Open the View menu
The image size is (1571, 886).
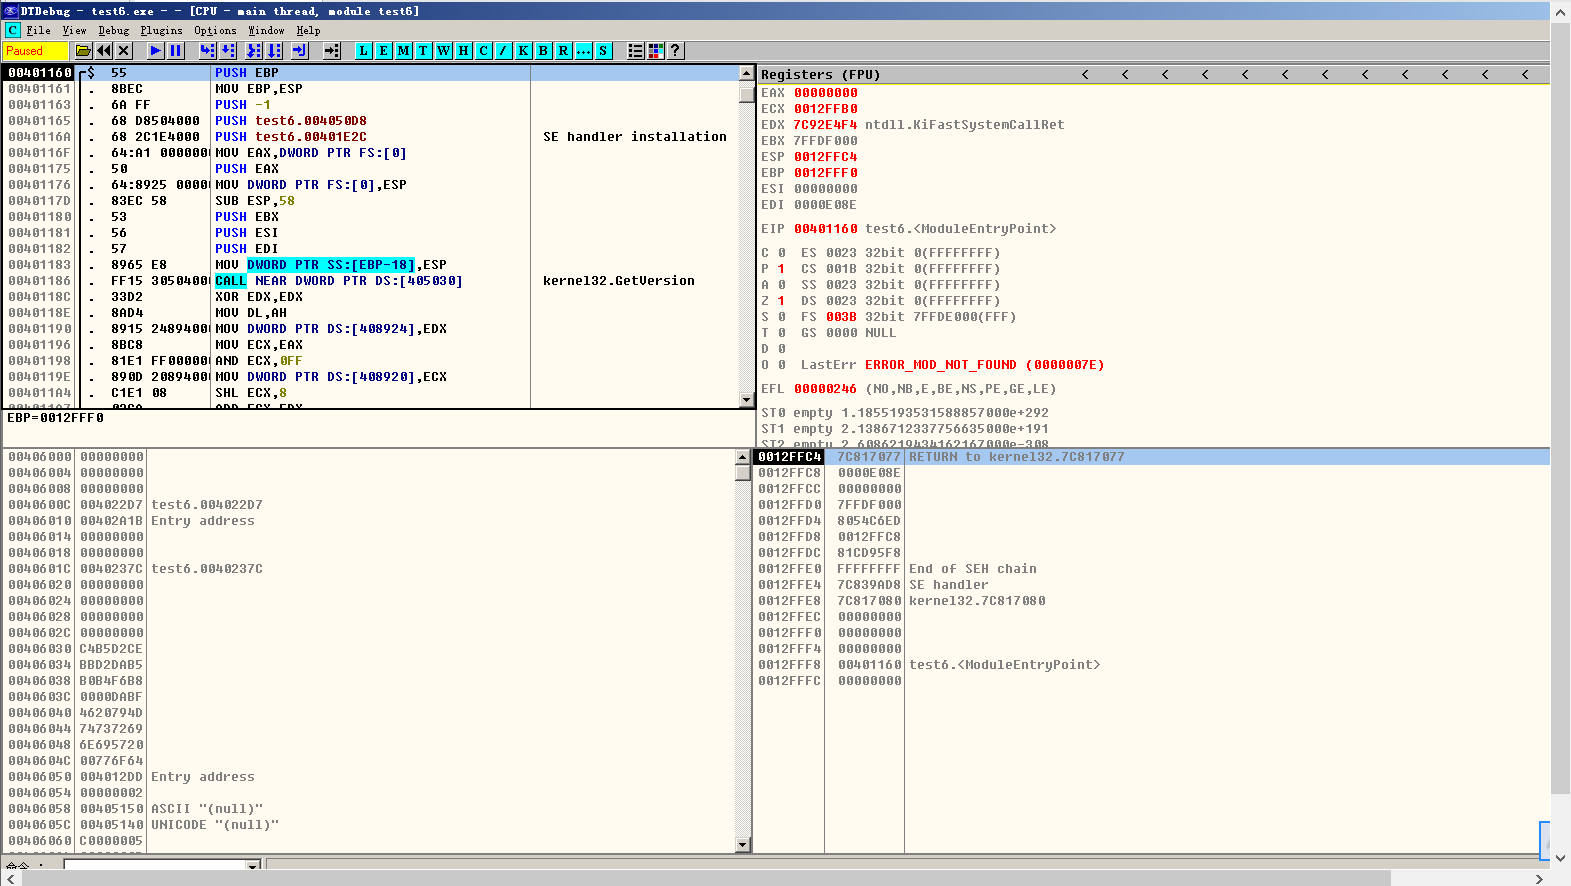(x=74, y=30)
